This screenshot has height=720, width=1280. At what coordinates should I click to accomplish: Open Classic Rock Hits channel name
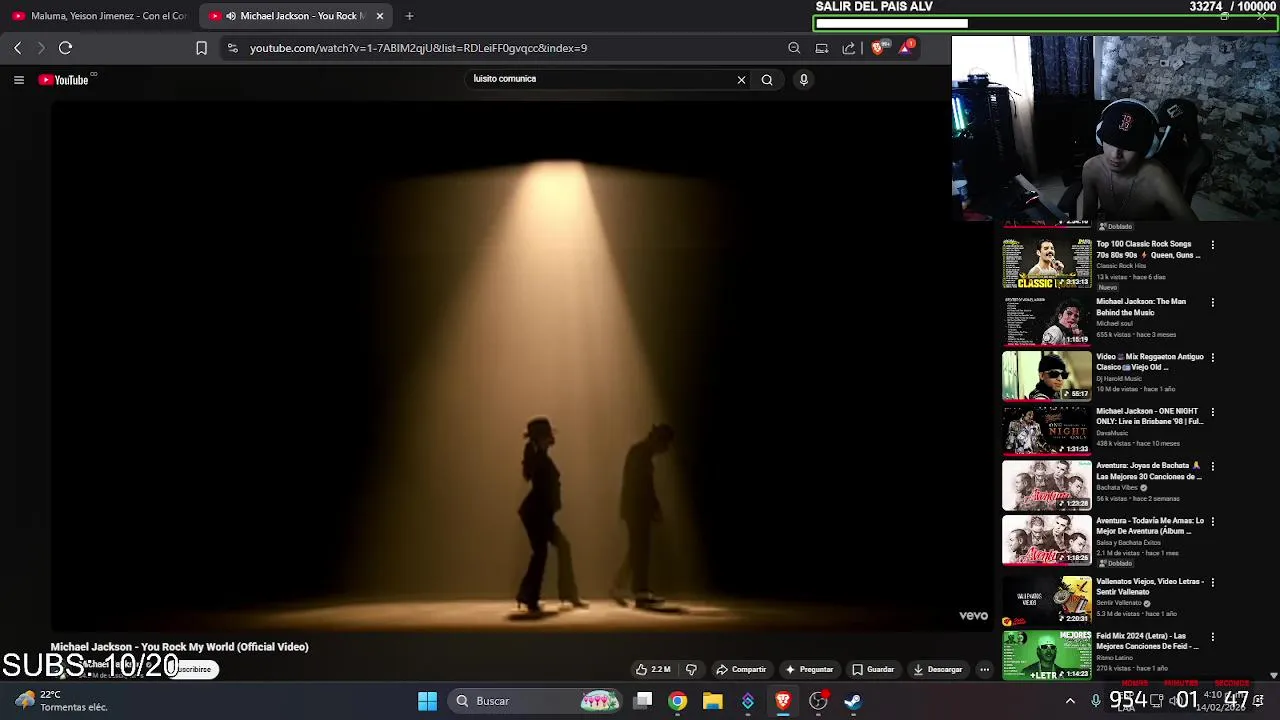1121,266
